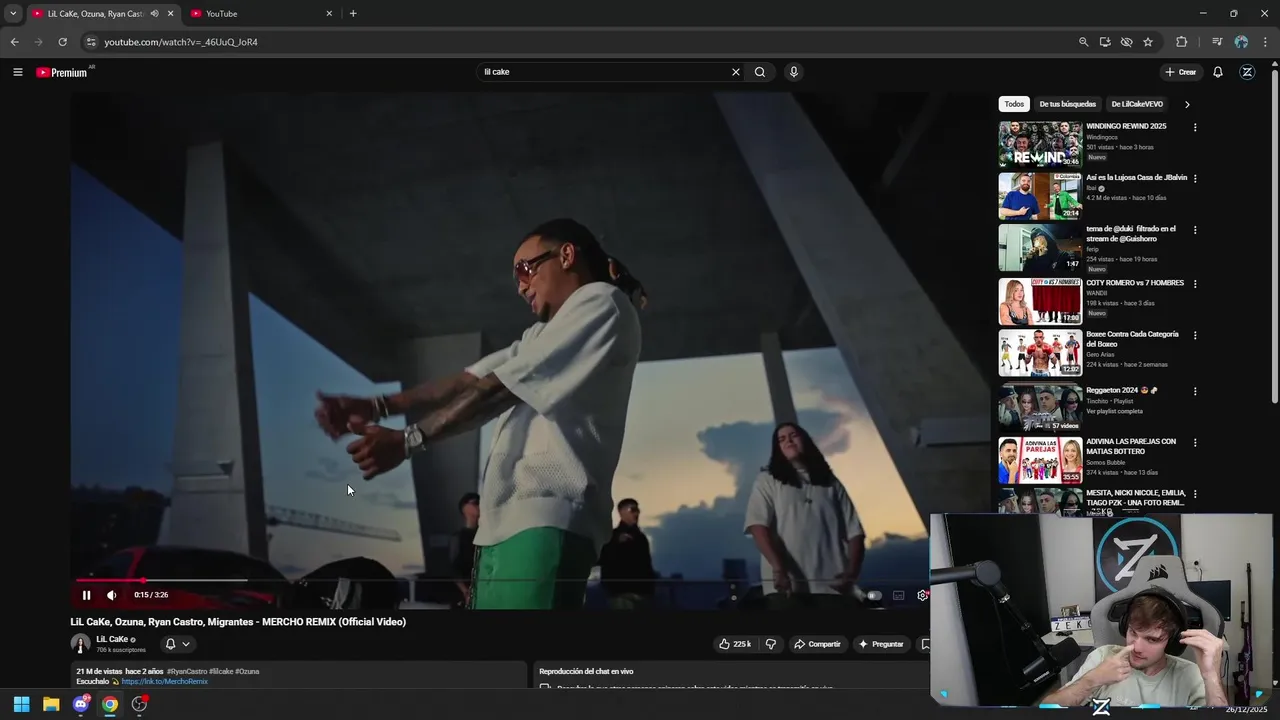Show more filter chips with the arrow

tap(1187, 104)
